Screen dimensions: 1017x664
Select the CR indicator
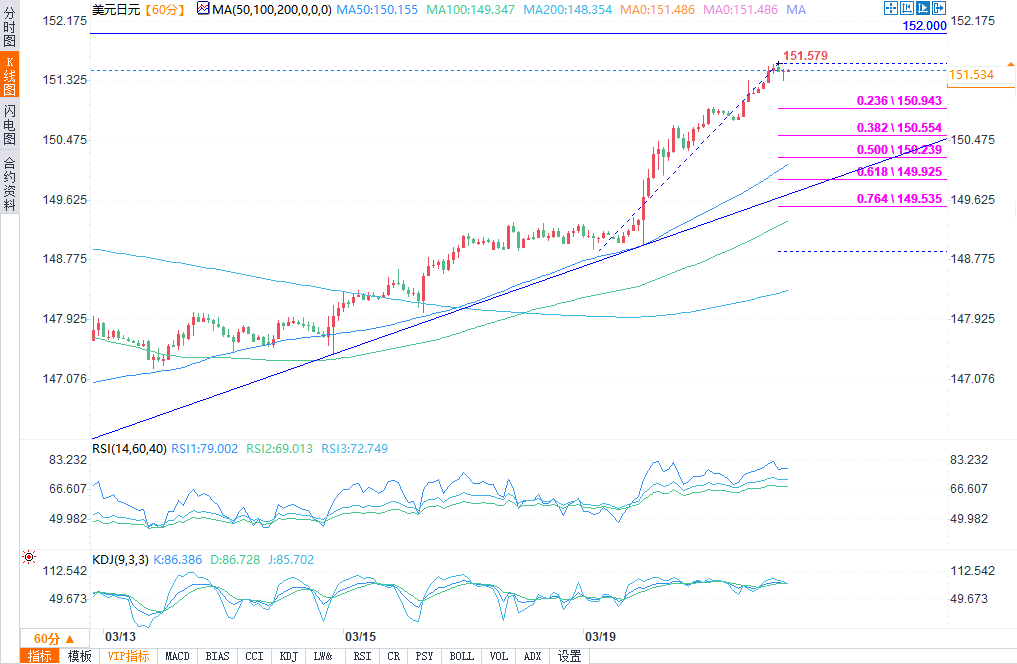click(x=394, y=656)
